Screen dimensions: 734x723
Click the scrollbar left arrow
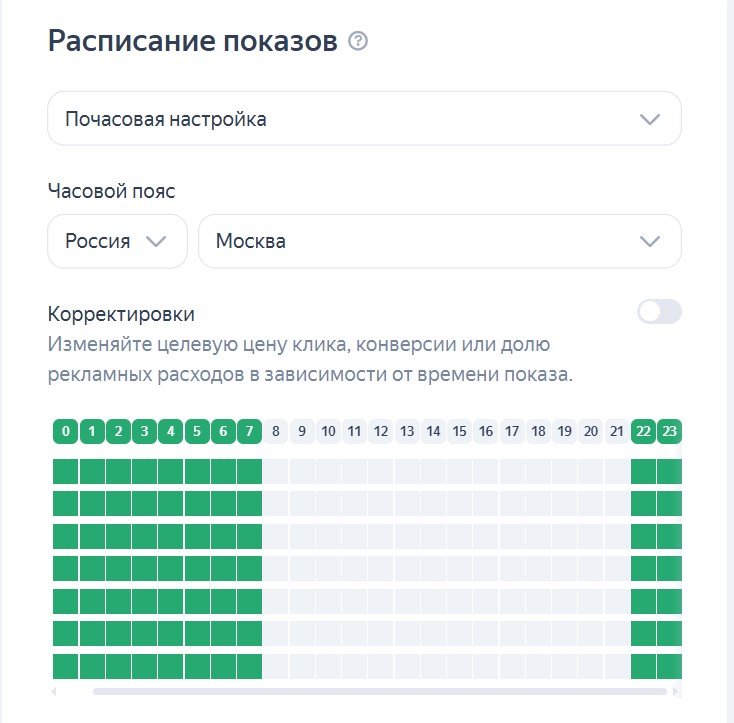[x=54, y=691]
